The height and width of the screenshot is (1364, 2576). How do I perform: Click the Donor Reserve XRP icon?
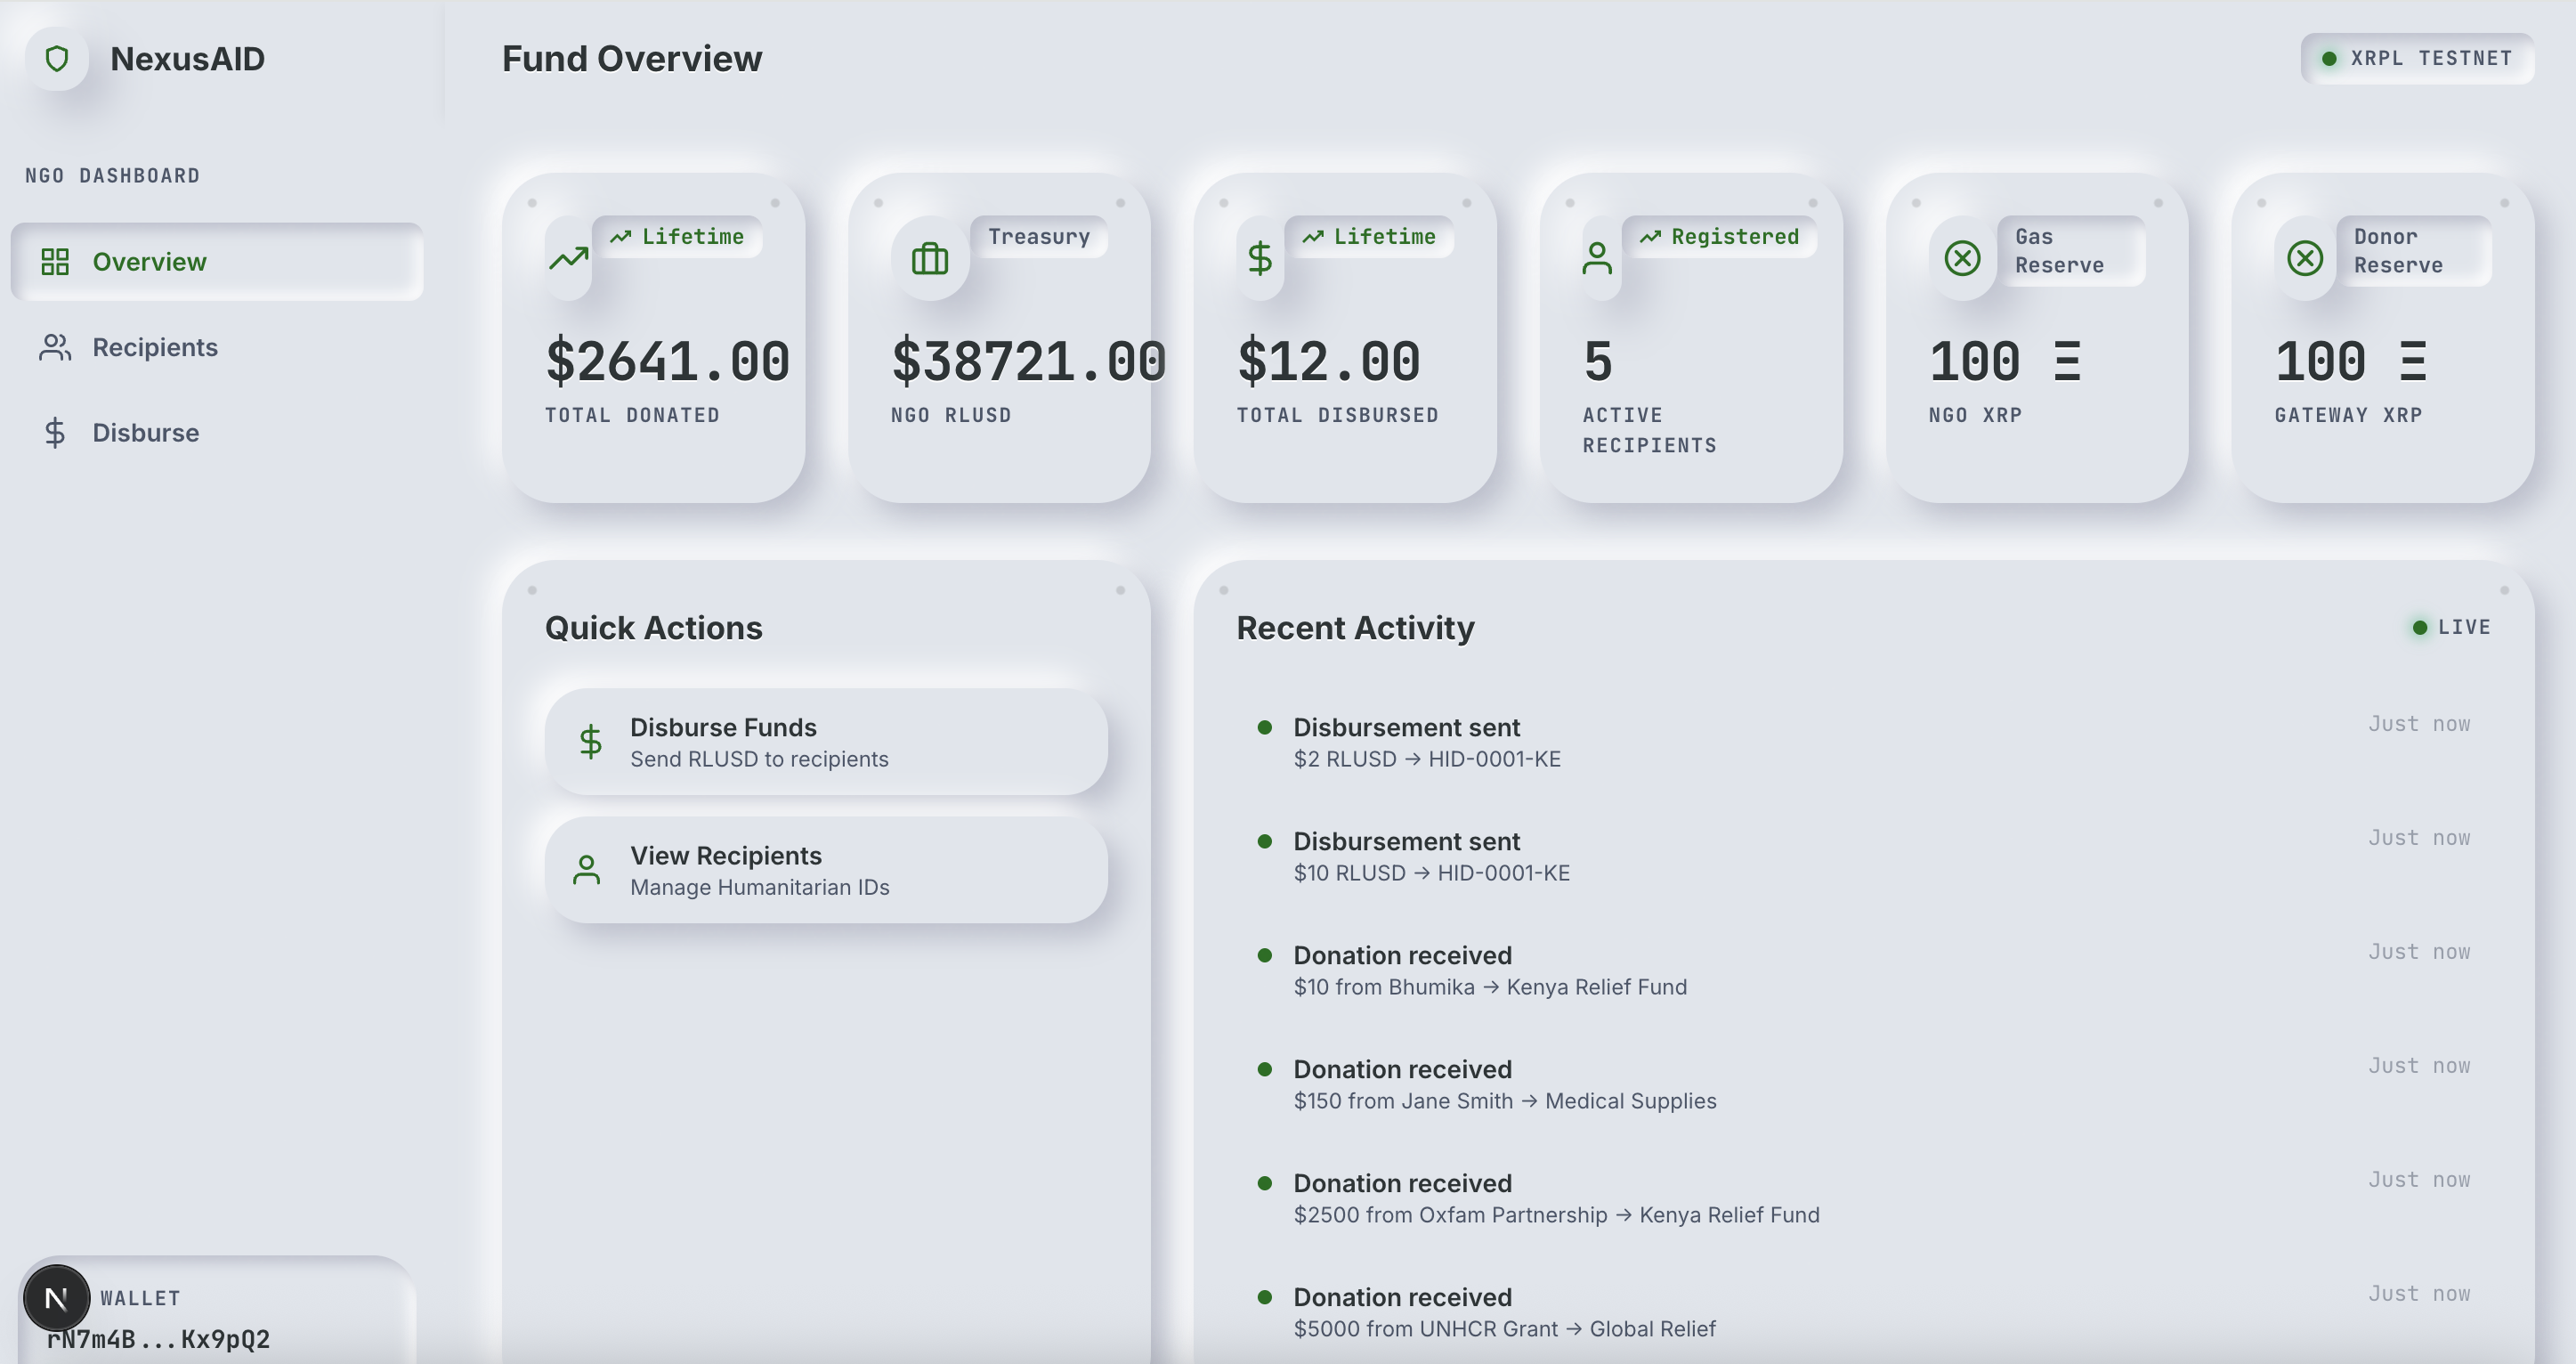2305,259
